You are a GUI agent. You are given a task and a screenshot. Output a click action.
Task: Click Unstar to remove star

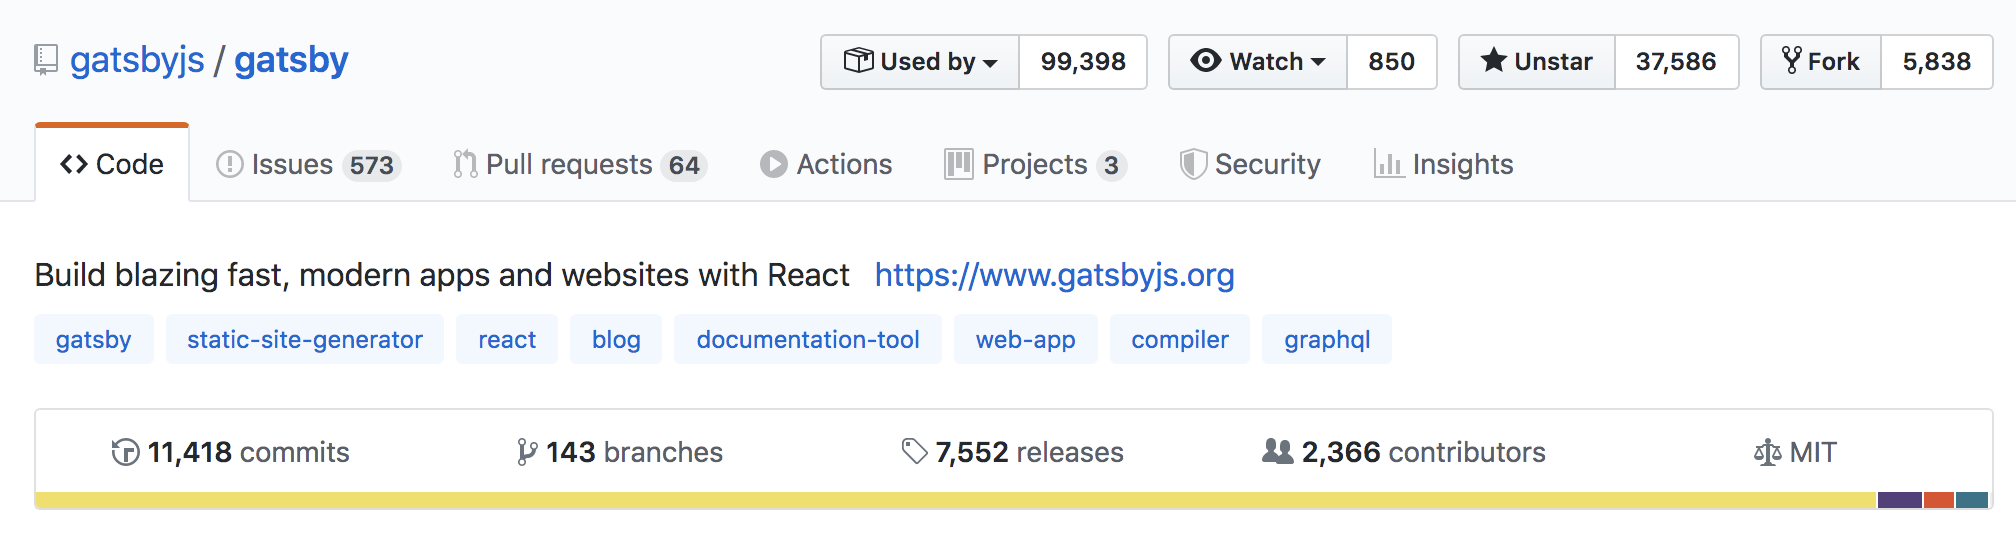(x=1537, y=62)
